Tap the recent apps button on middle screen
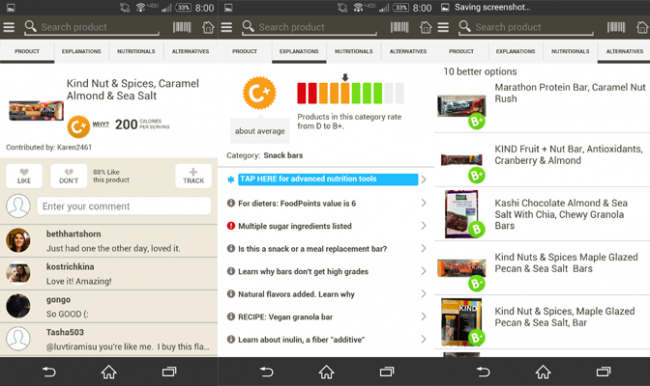 pos(387,372)
